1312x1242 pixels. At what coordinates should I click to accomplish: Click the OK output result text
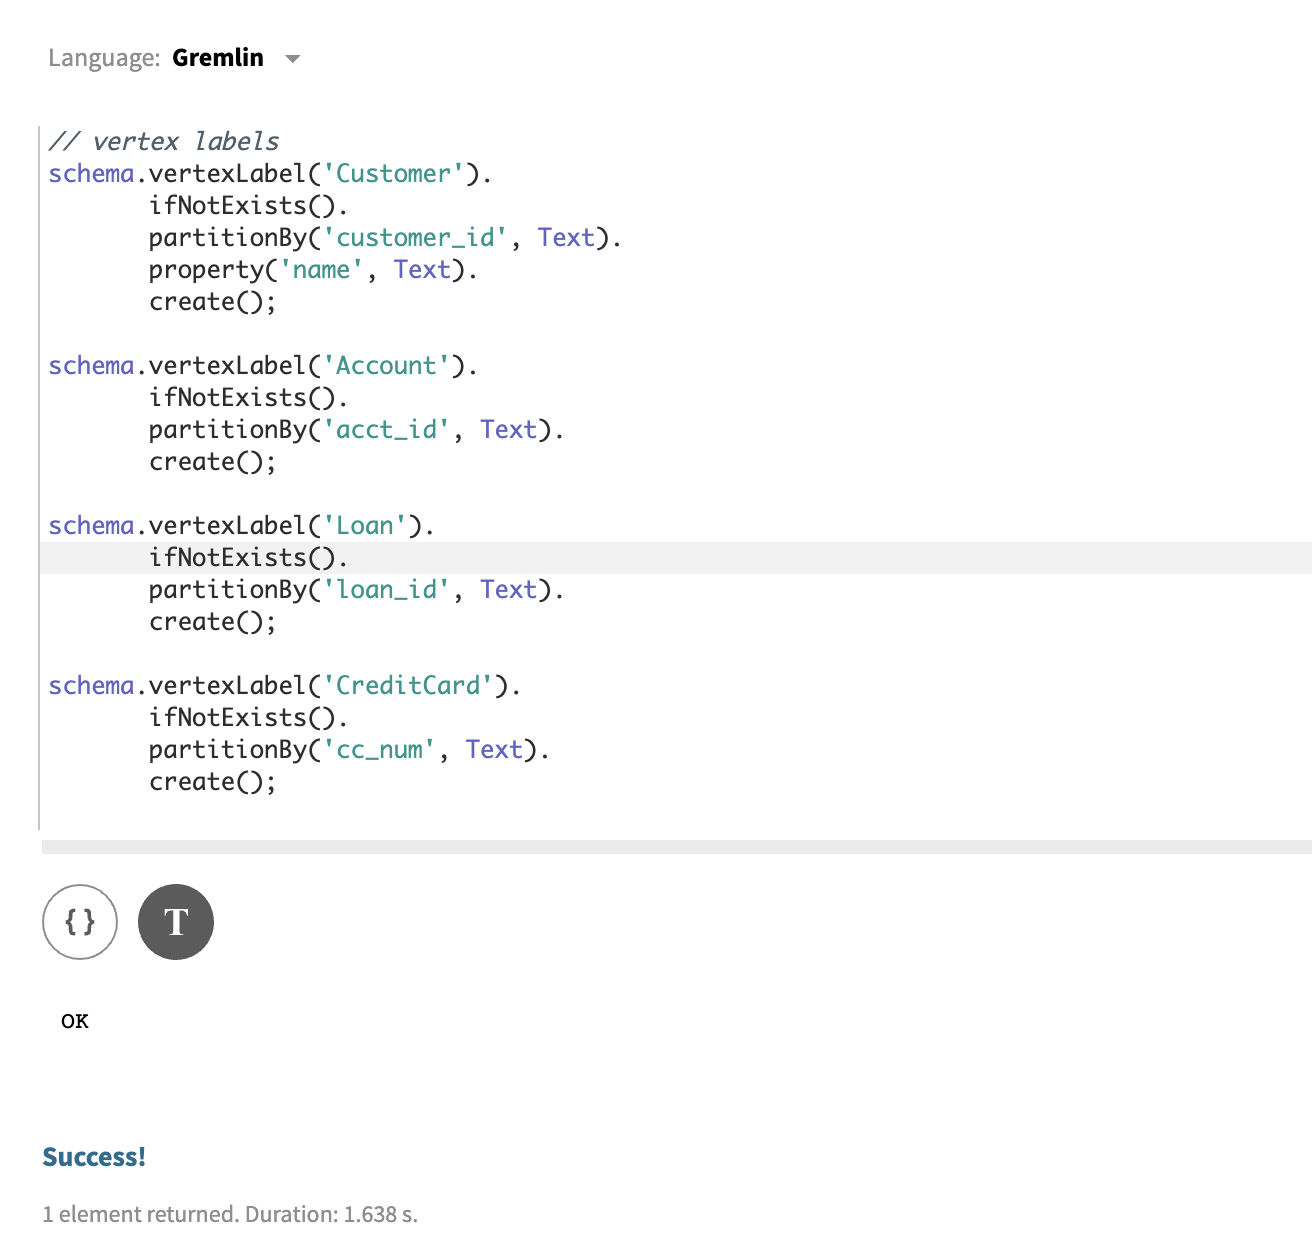[x=75, y=1021]
